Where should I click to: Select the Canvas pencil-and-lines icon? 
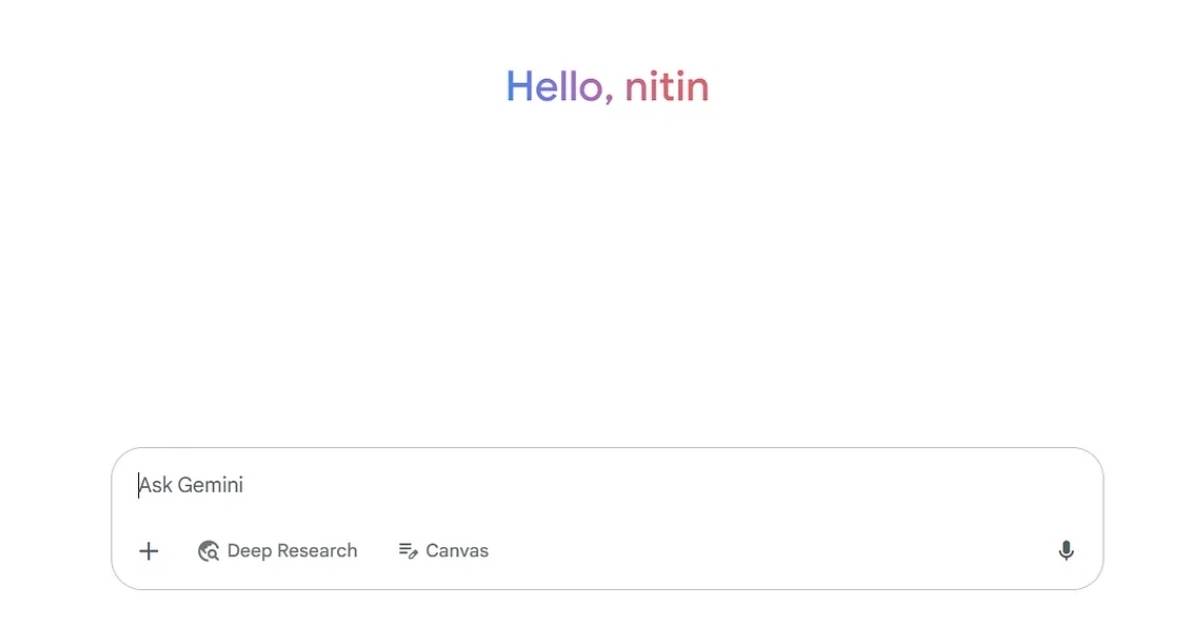tap(408, 551)
